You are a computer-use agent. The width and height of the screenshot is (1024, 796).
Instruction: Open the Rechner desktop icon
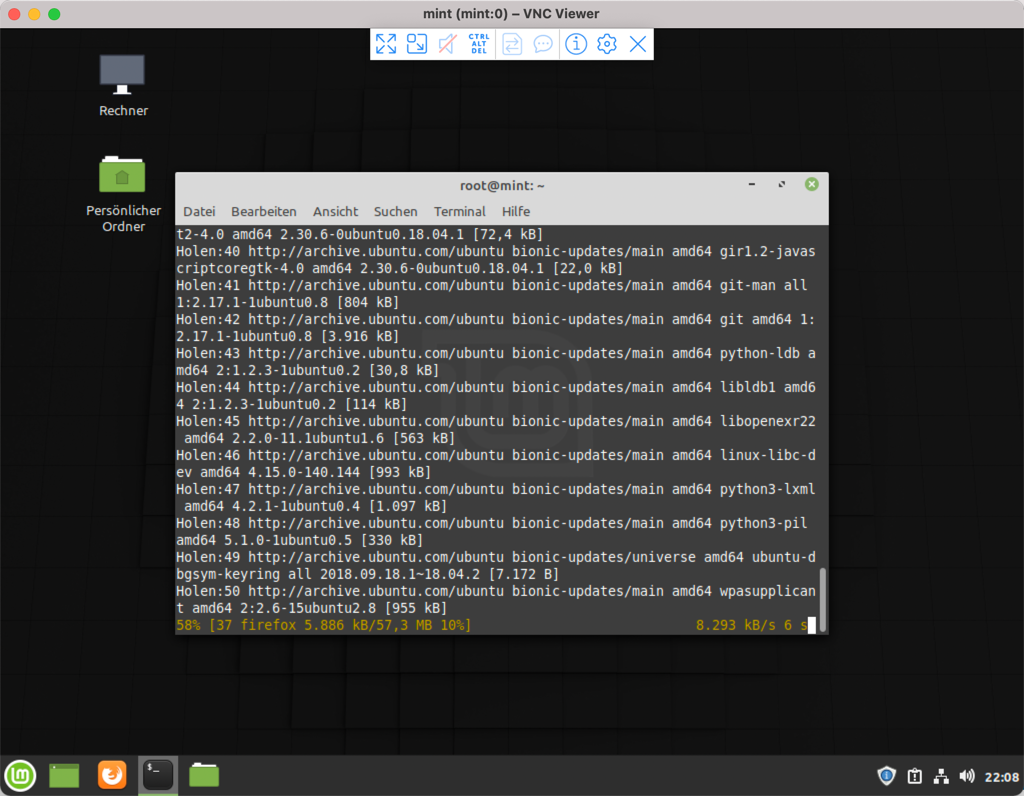point(123,86)
